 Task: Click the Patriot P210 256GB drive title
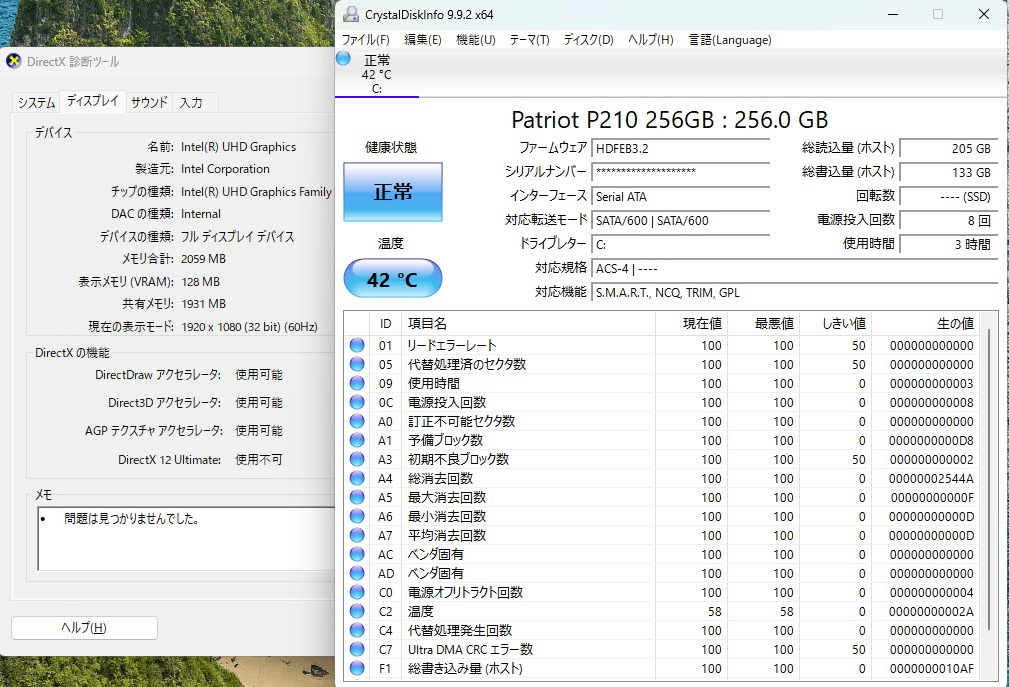point(669,120)
